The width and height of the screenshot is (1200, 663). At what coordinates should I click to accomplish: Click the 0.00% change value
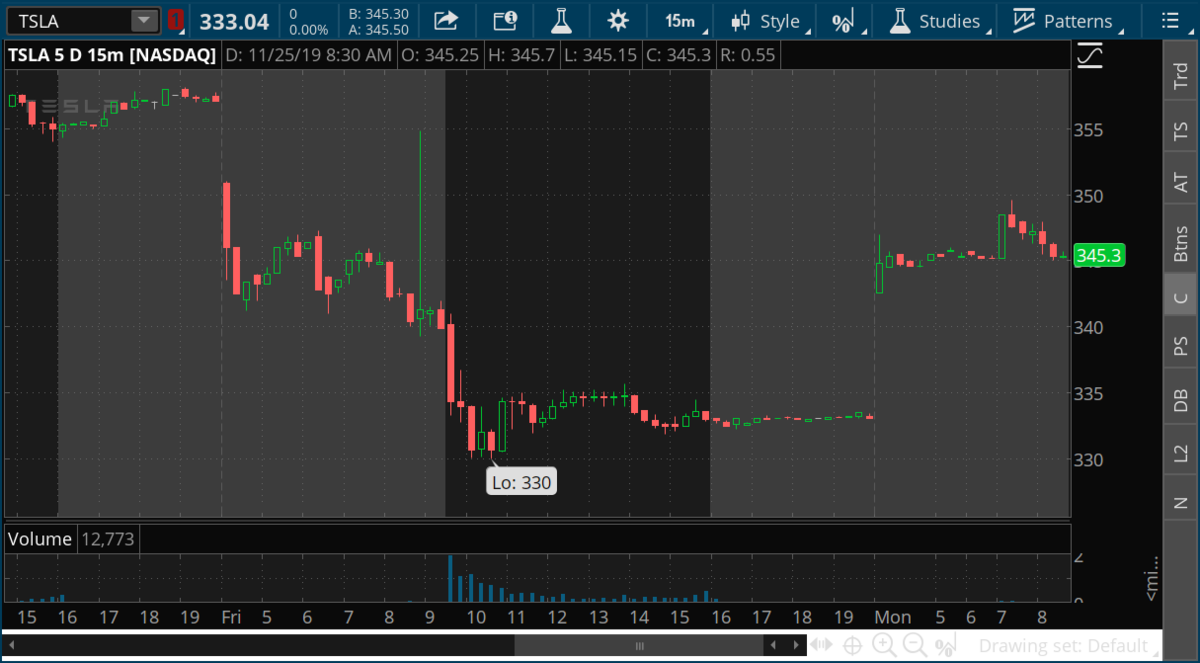[x=308, y=30]
